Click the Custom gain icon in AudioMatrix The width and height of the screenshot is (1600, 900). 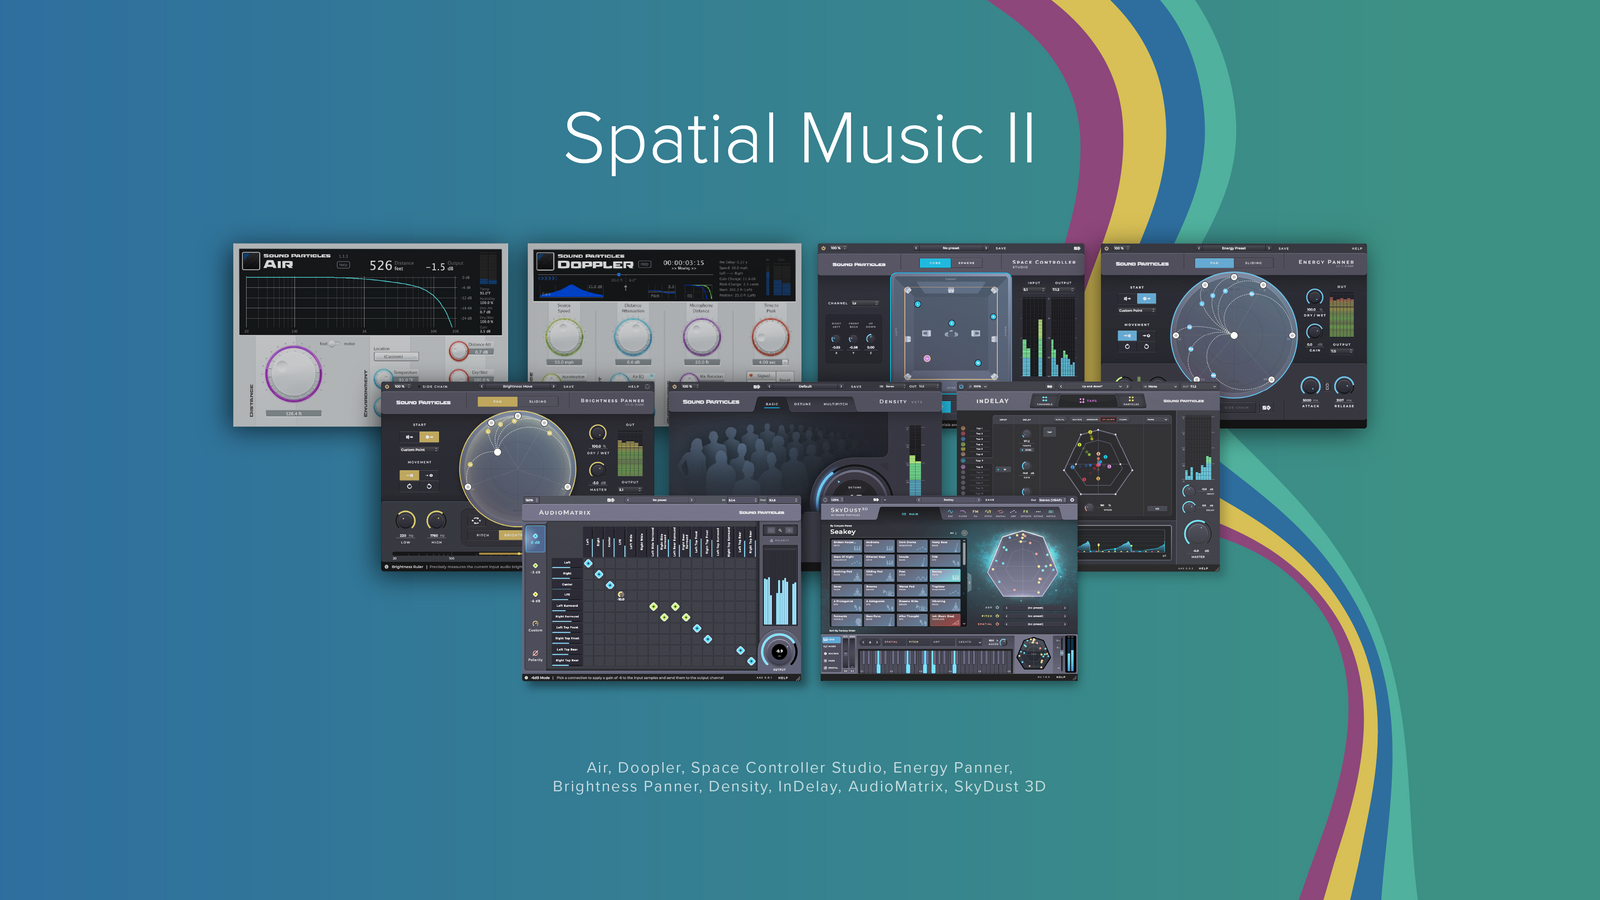point(535,625)
